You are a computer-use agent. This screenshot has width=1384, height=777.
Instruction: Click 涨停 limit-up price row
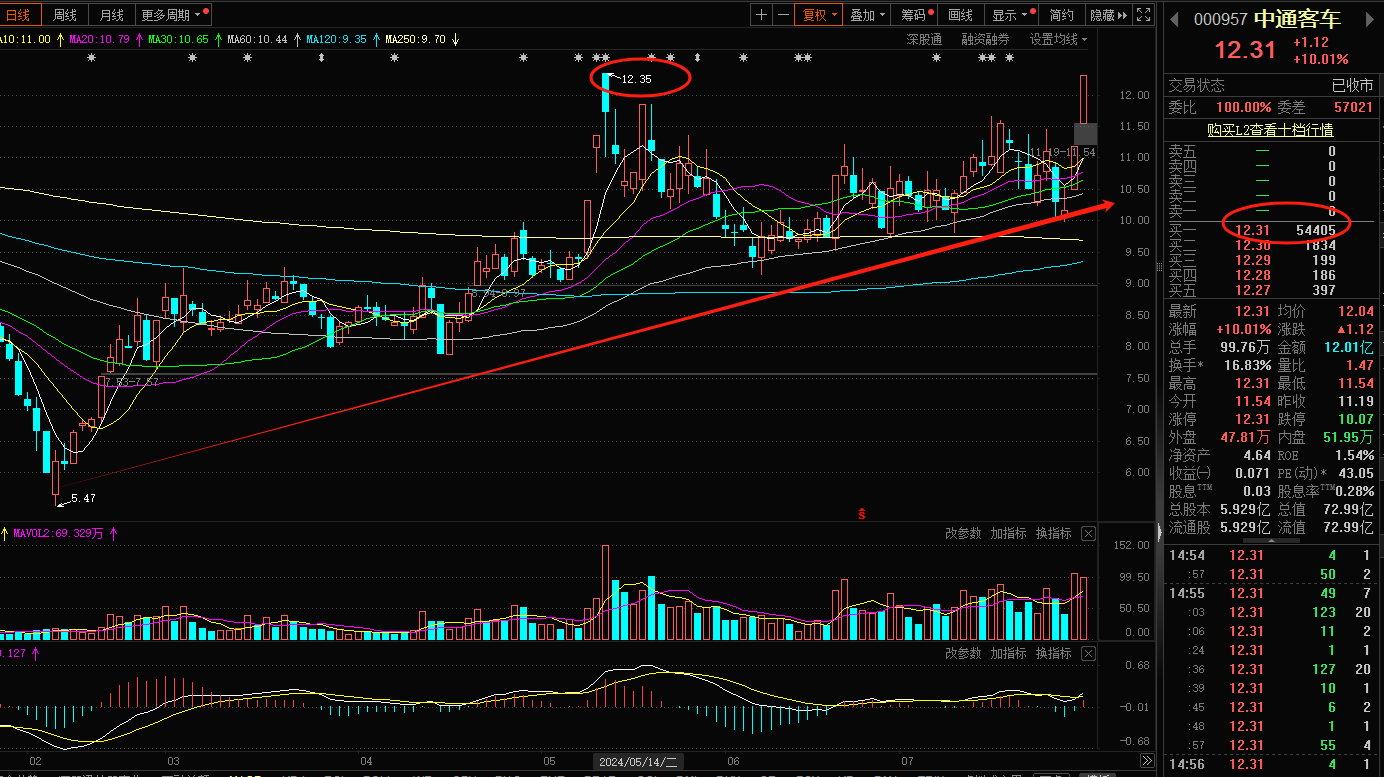tap(1220, 419)
